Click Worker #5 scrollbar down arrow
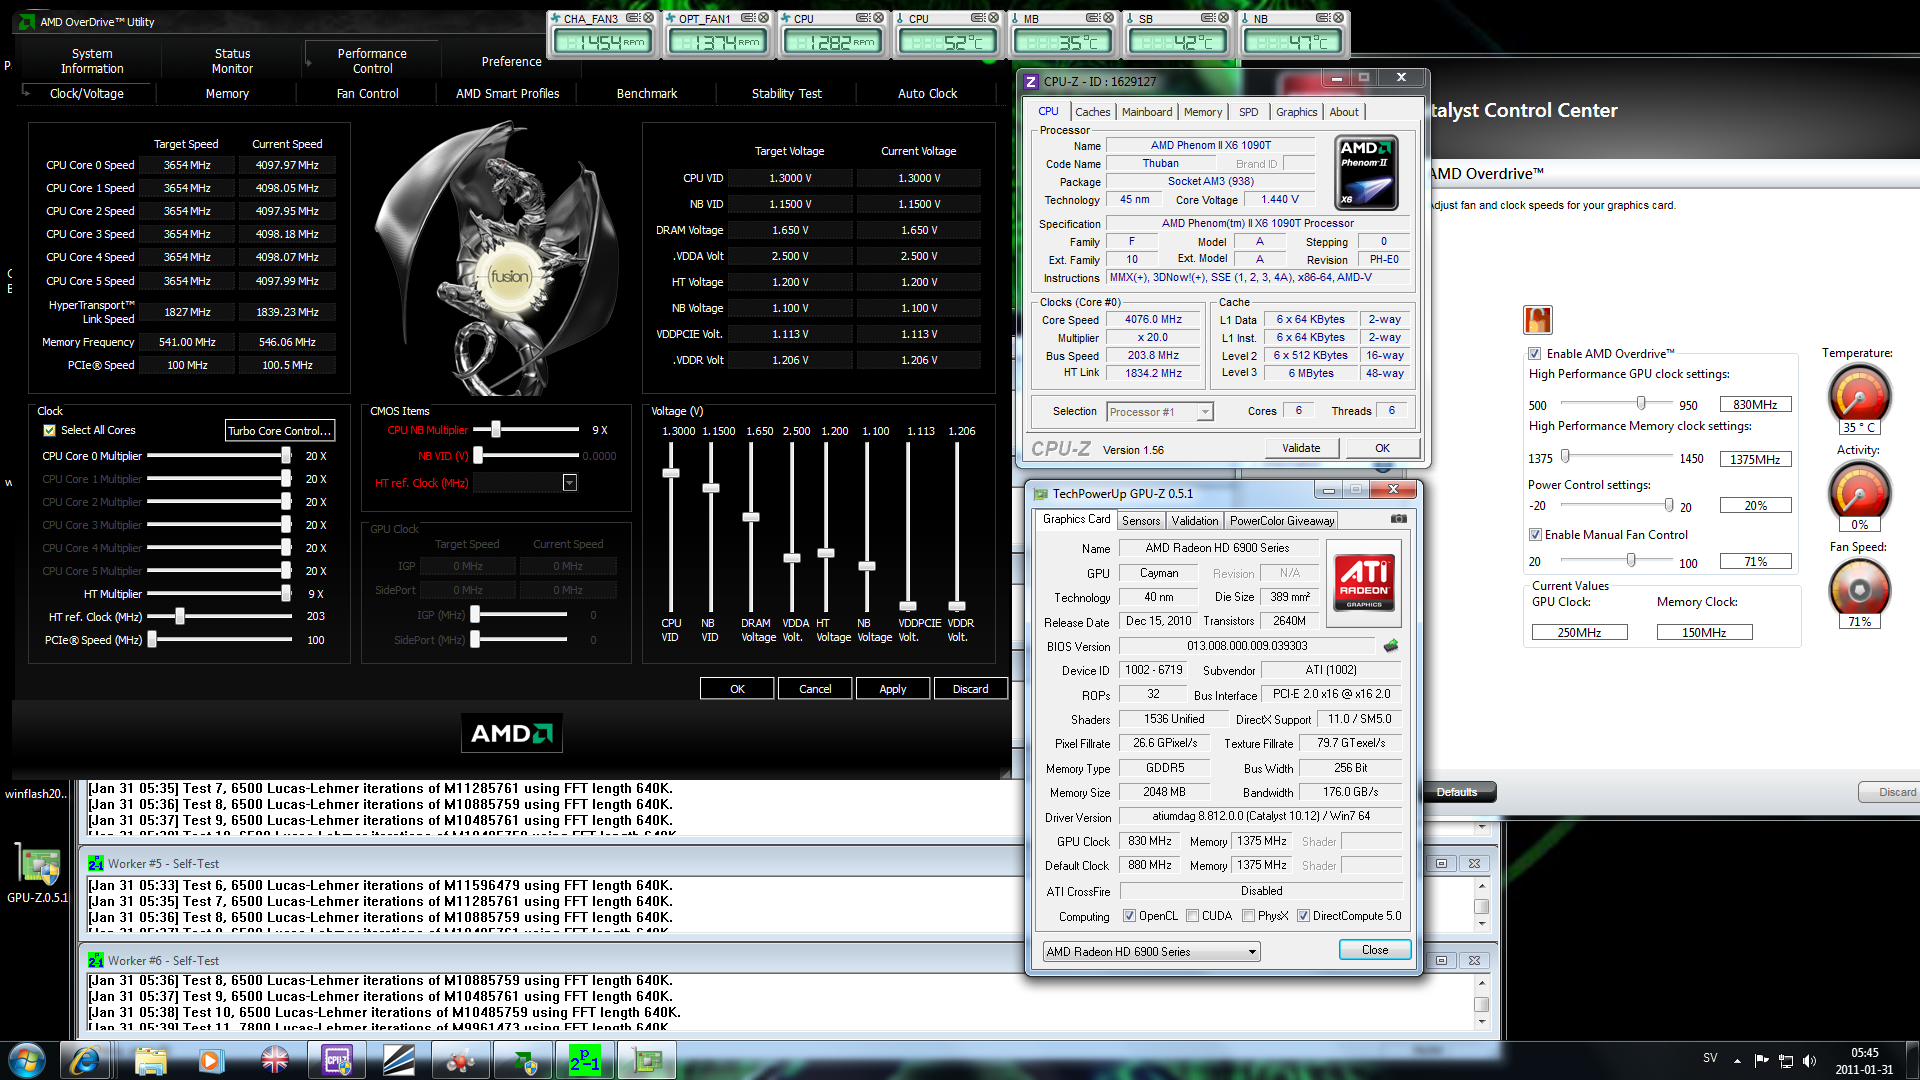The height and width of the screenshot is (1080, 1920). point(1482,923)
